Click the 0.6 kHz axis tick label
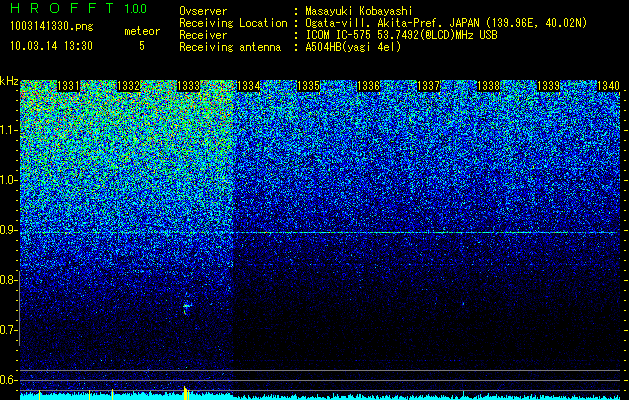Screen dimensions: 629x400 click(x=8, y=380)
